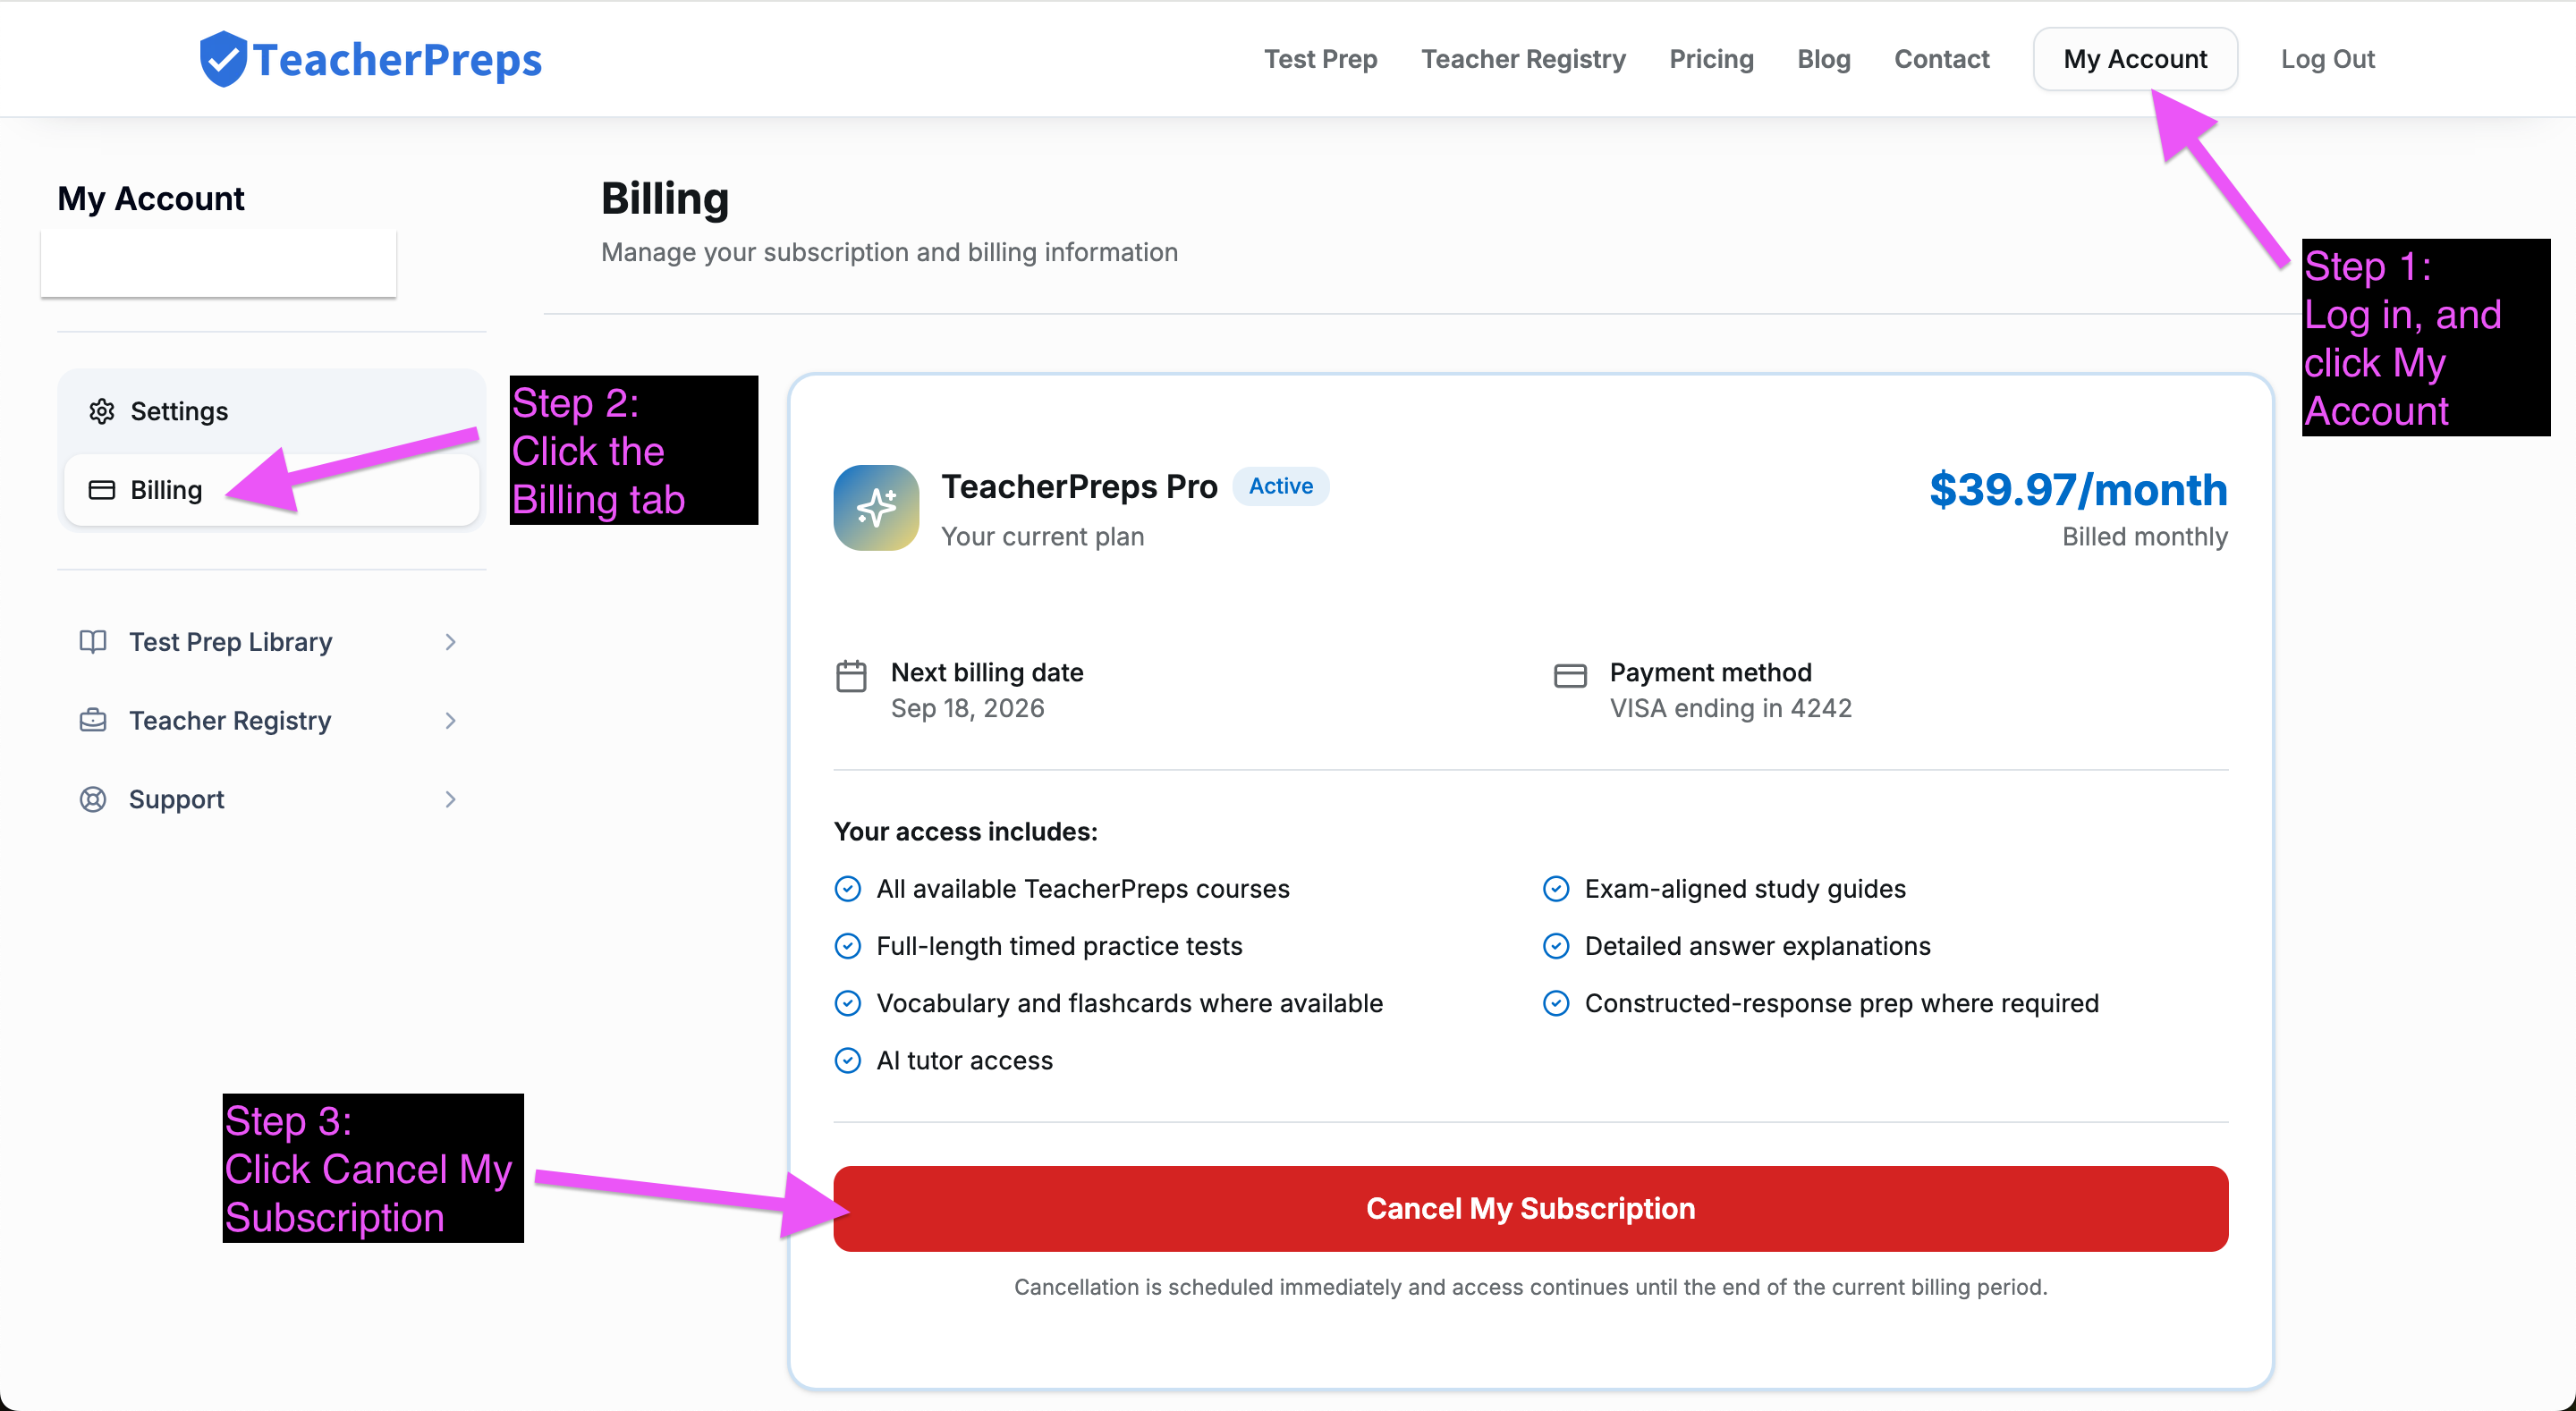Image resolution: width=2576 pixels, height=1411 pixels.
Task: Click checkmark beside All available TeacherPreps courses
Action: [847, 889]
